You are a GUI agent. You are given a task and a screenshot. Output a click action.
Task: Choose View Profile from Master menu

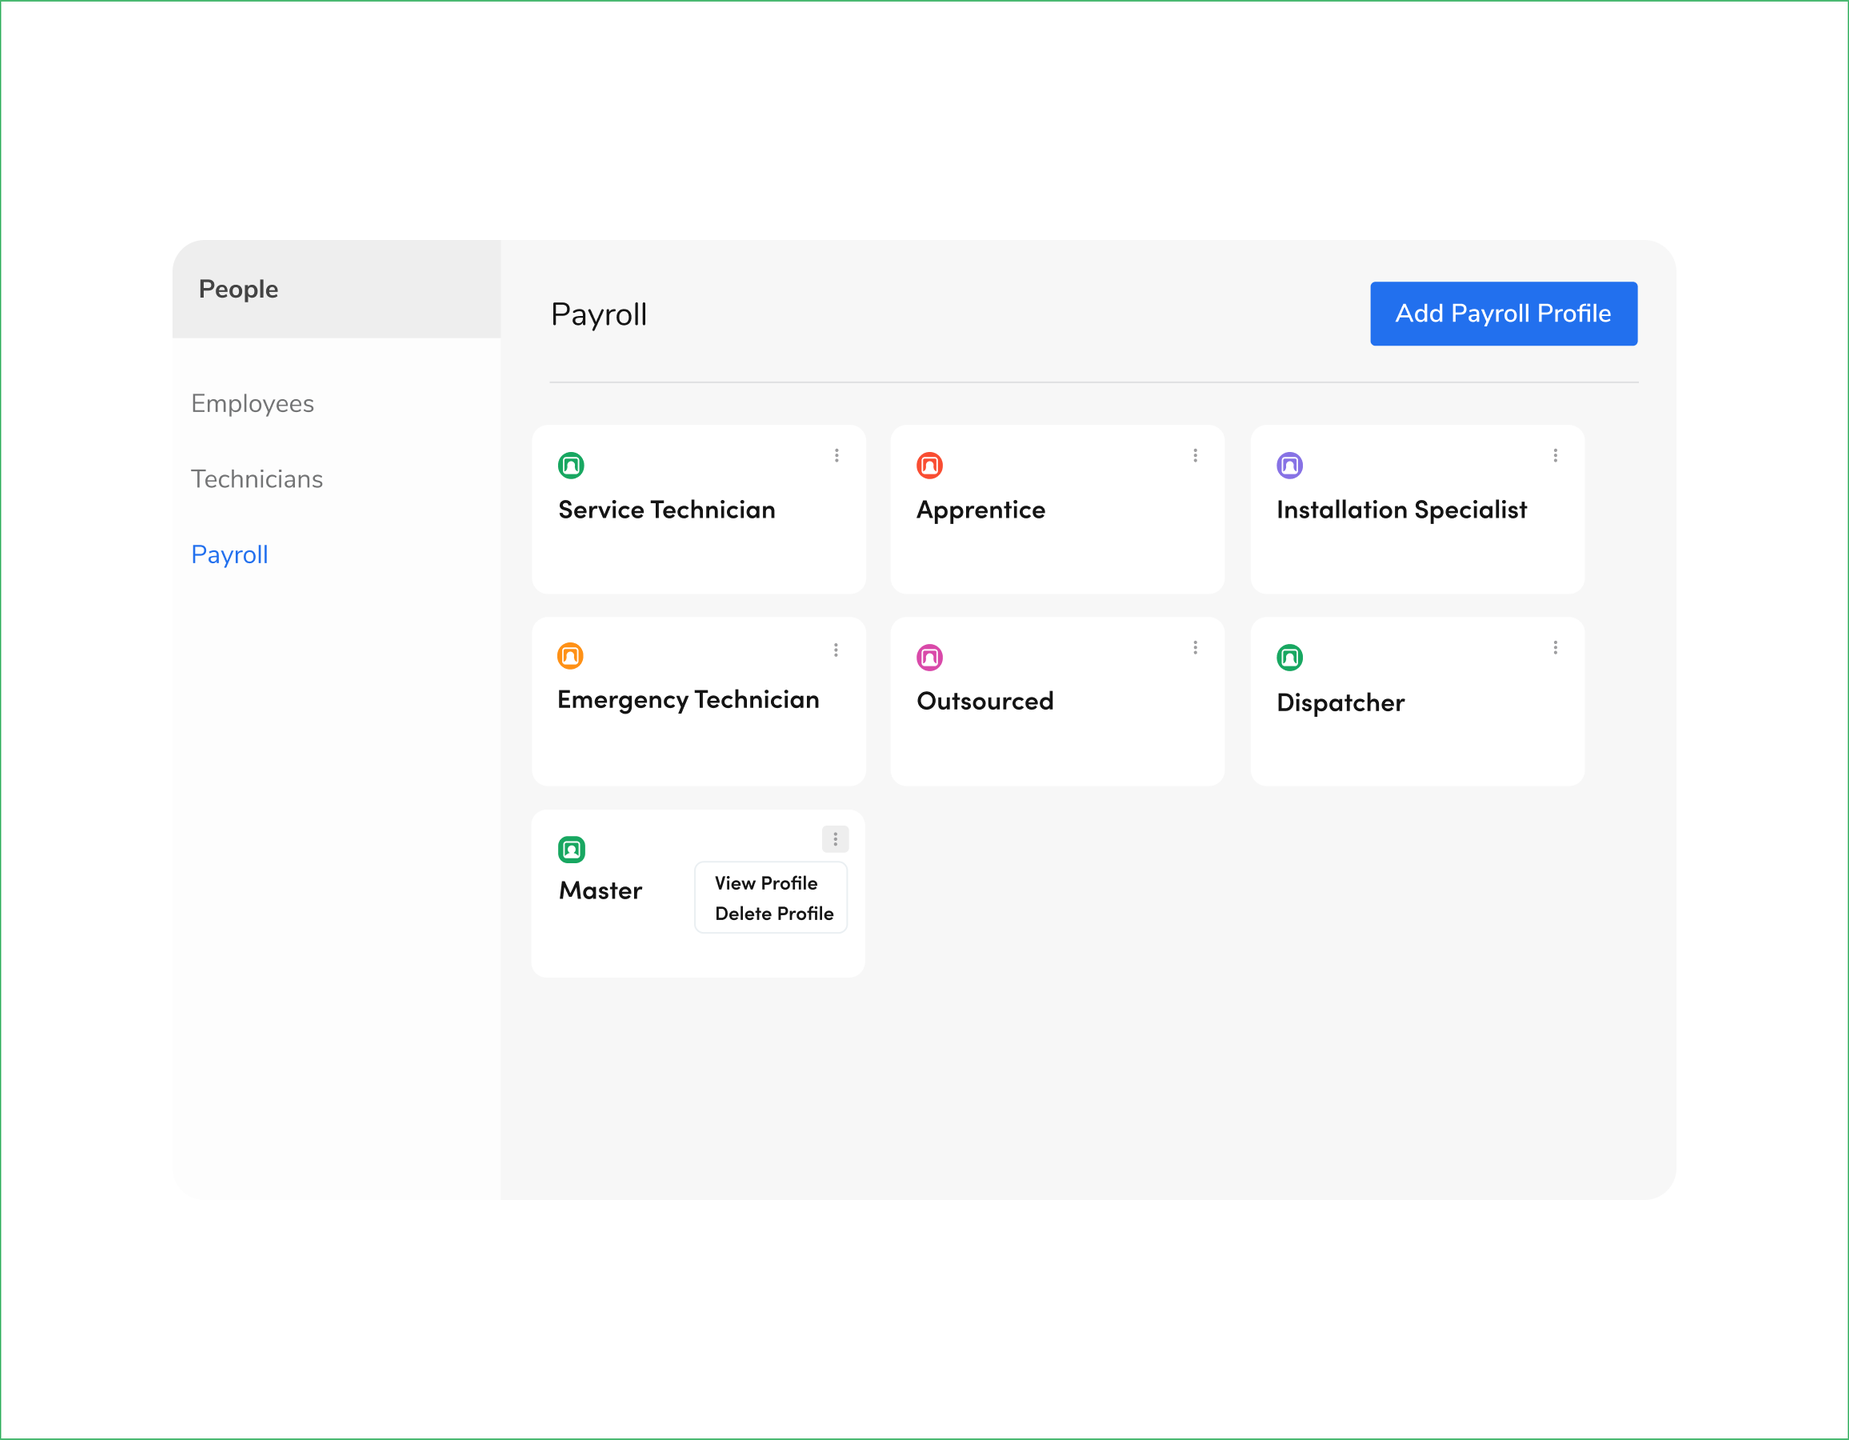coord(766,883)
